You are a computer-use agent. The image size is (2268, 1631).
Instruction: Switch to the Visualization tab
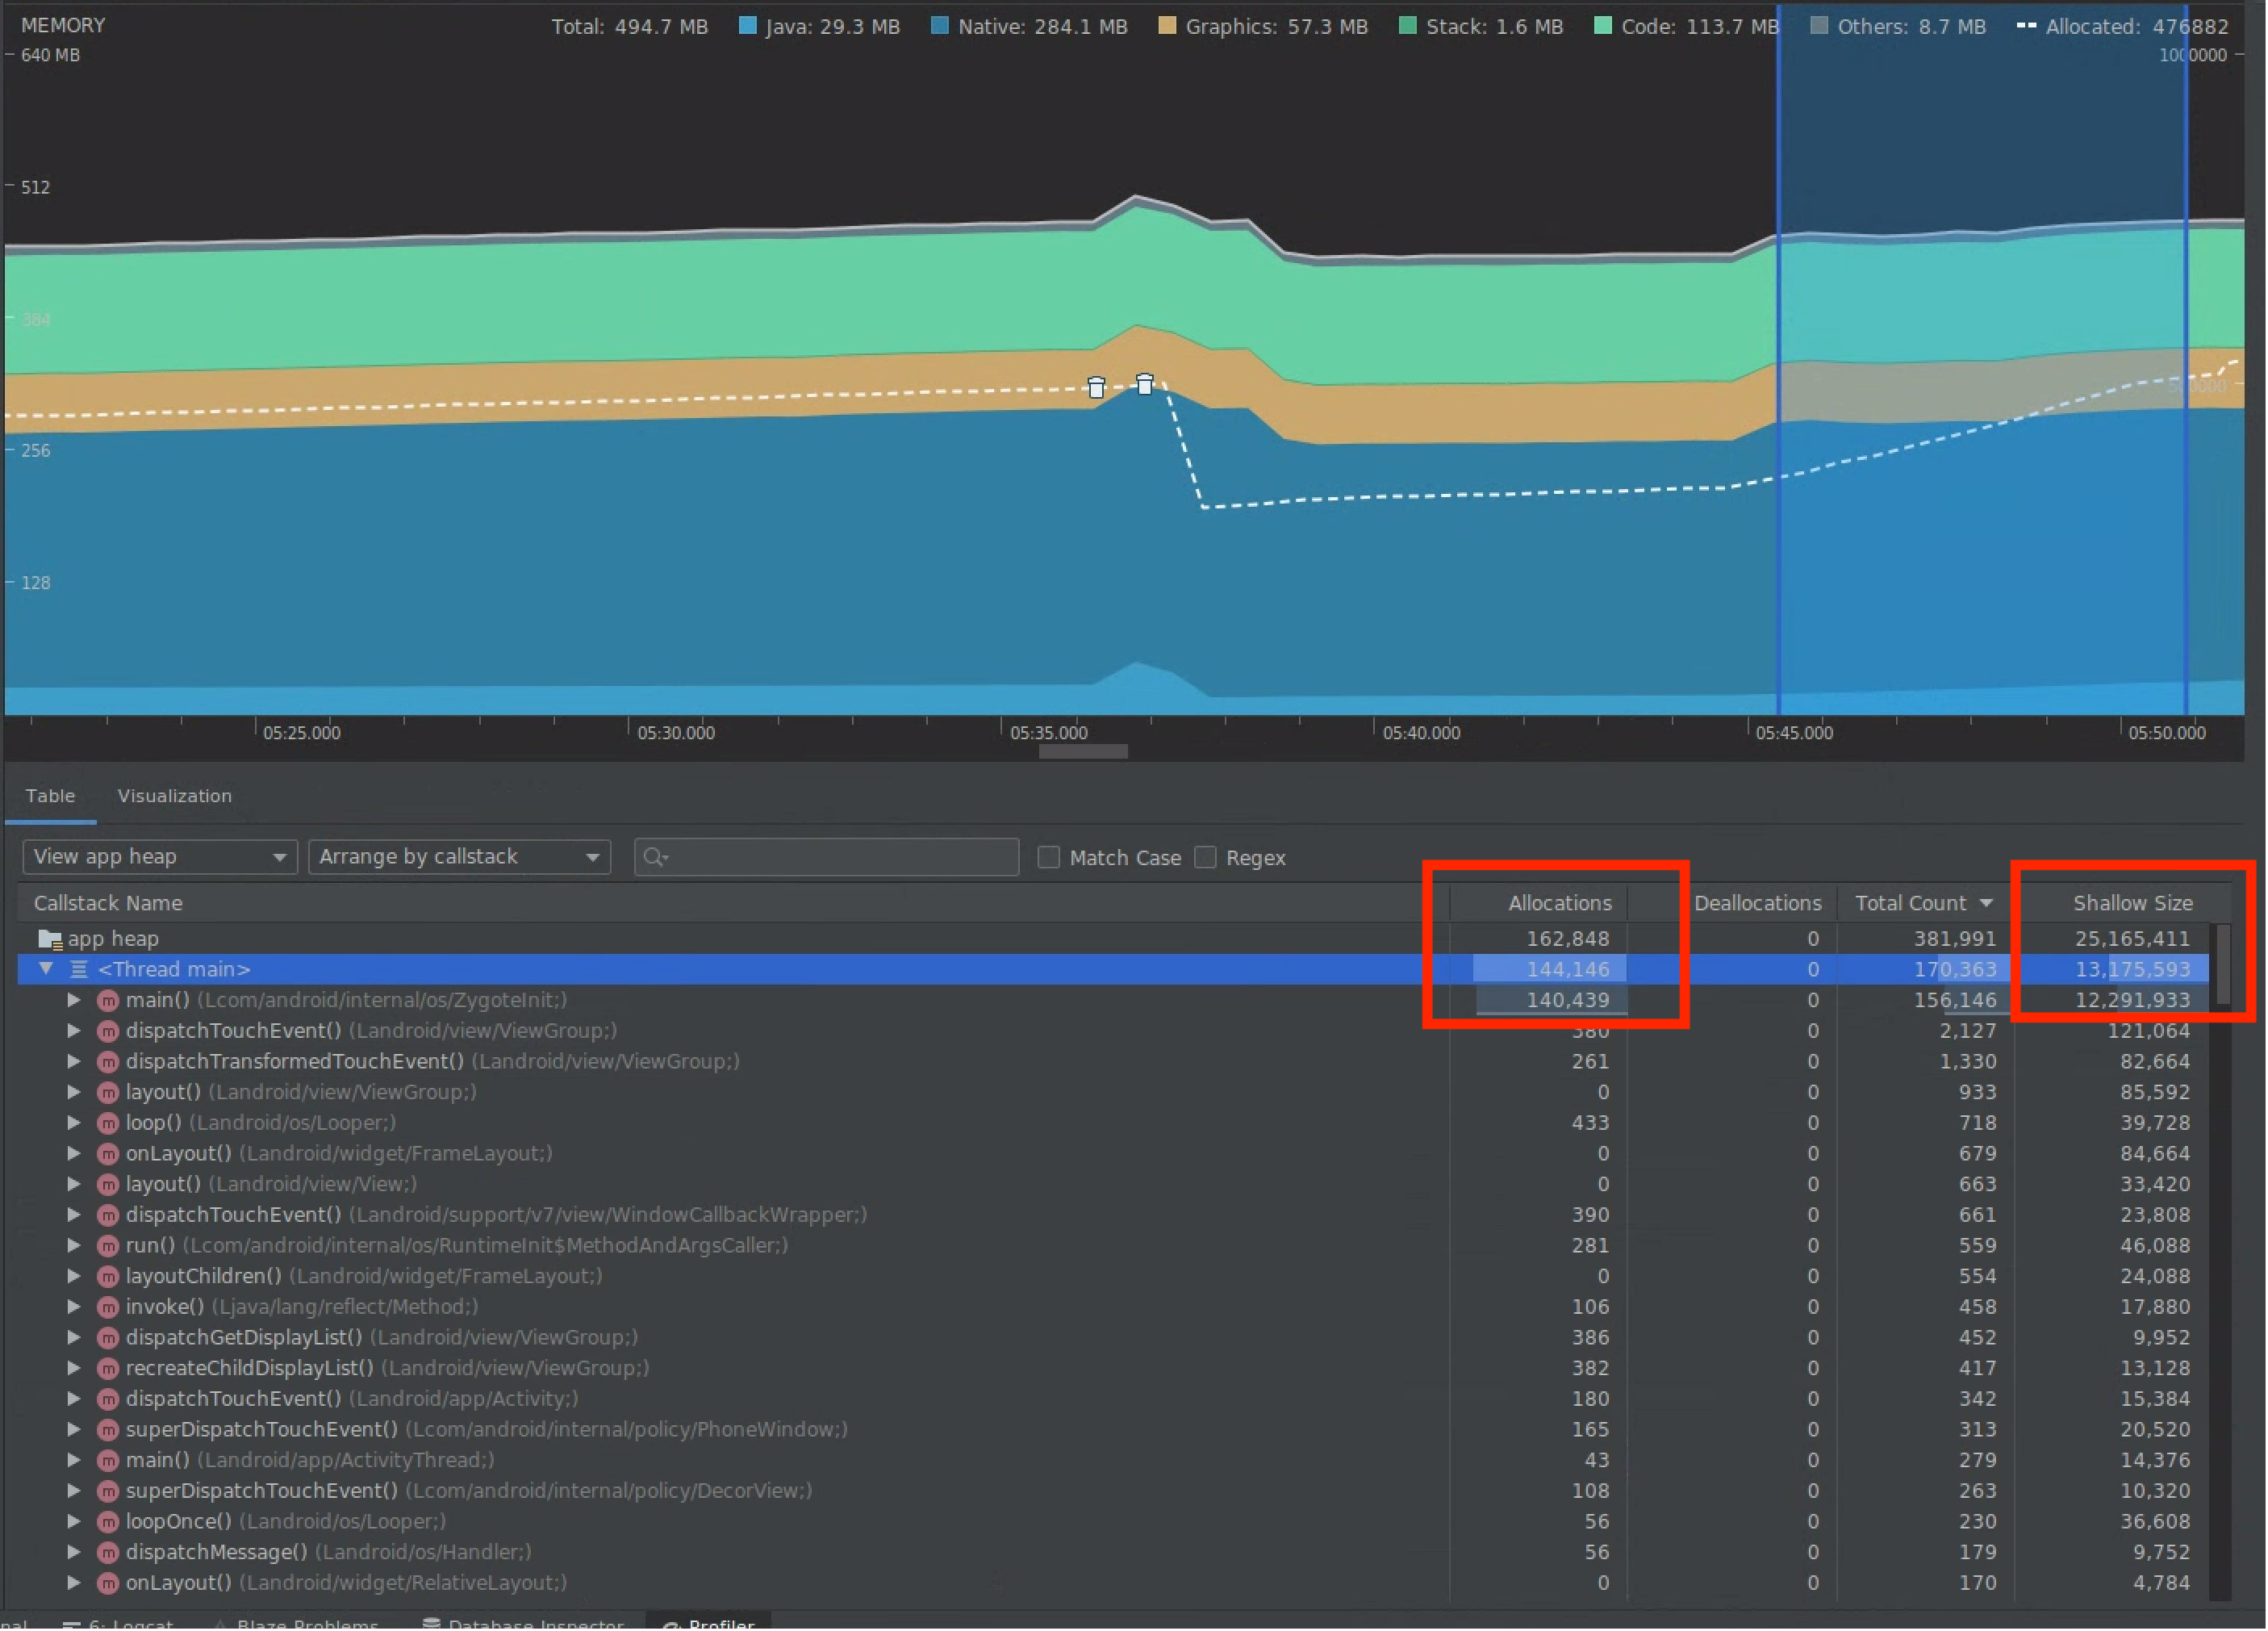point(174,796)
